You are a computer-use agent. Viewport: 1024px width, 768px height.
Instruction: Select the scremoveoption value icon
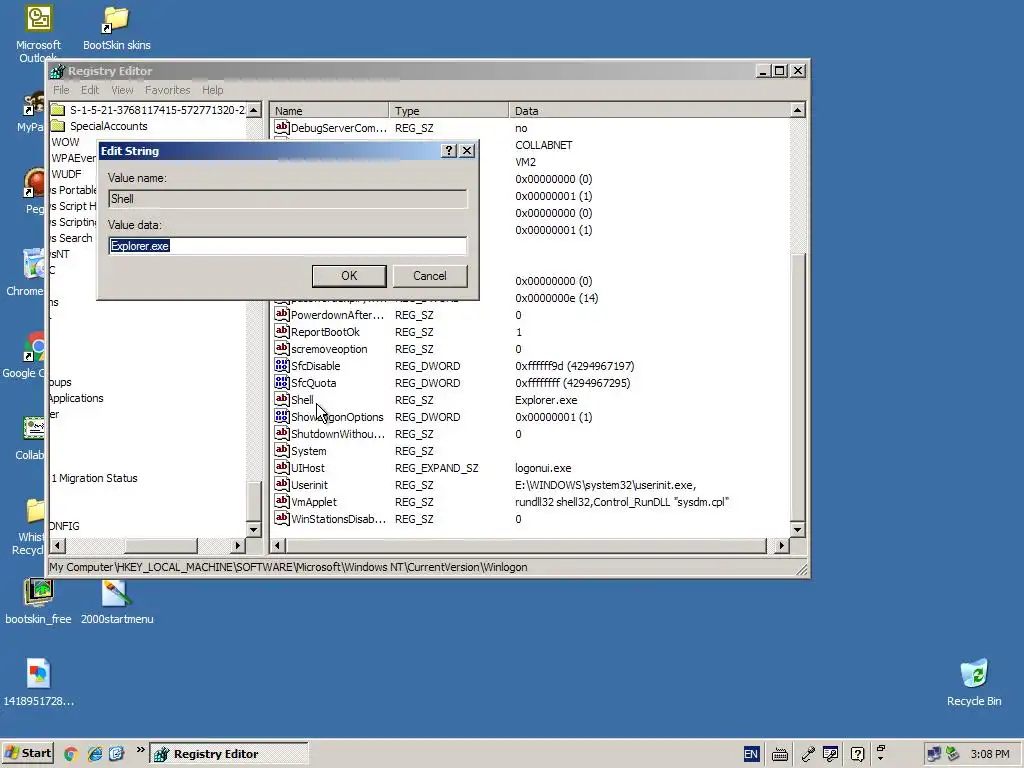point(281,348)
